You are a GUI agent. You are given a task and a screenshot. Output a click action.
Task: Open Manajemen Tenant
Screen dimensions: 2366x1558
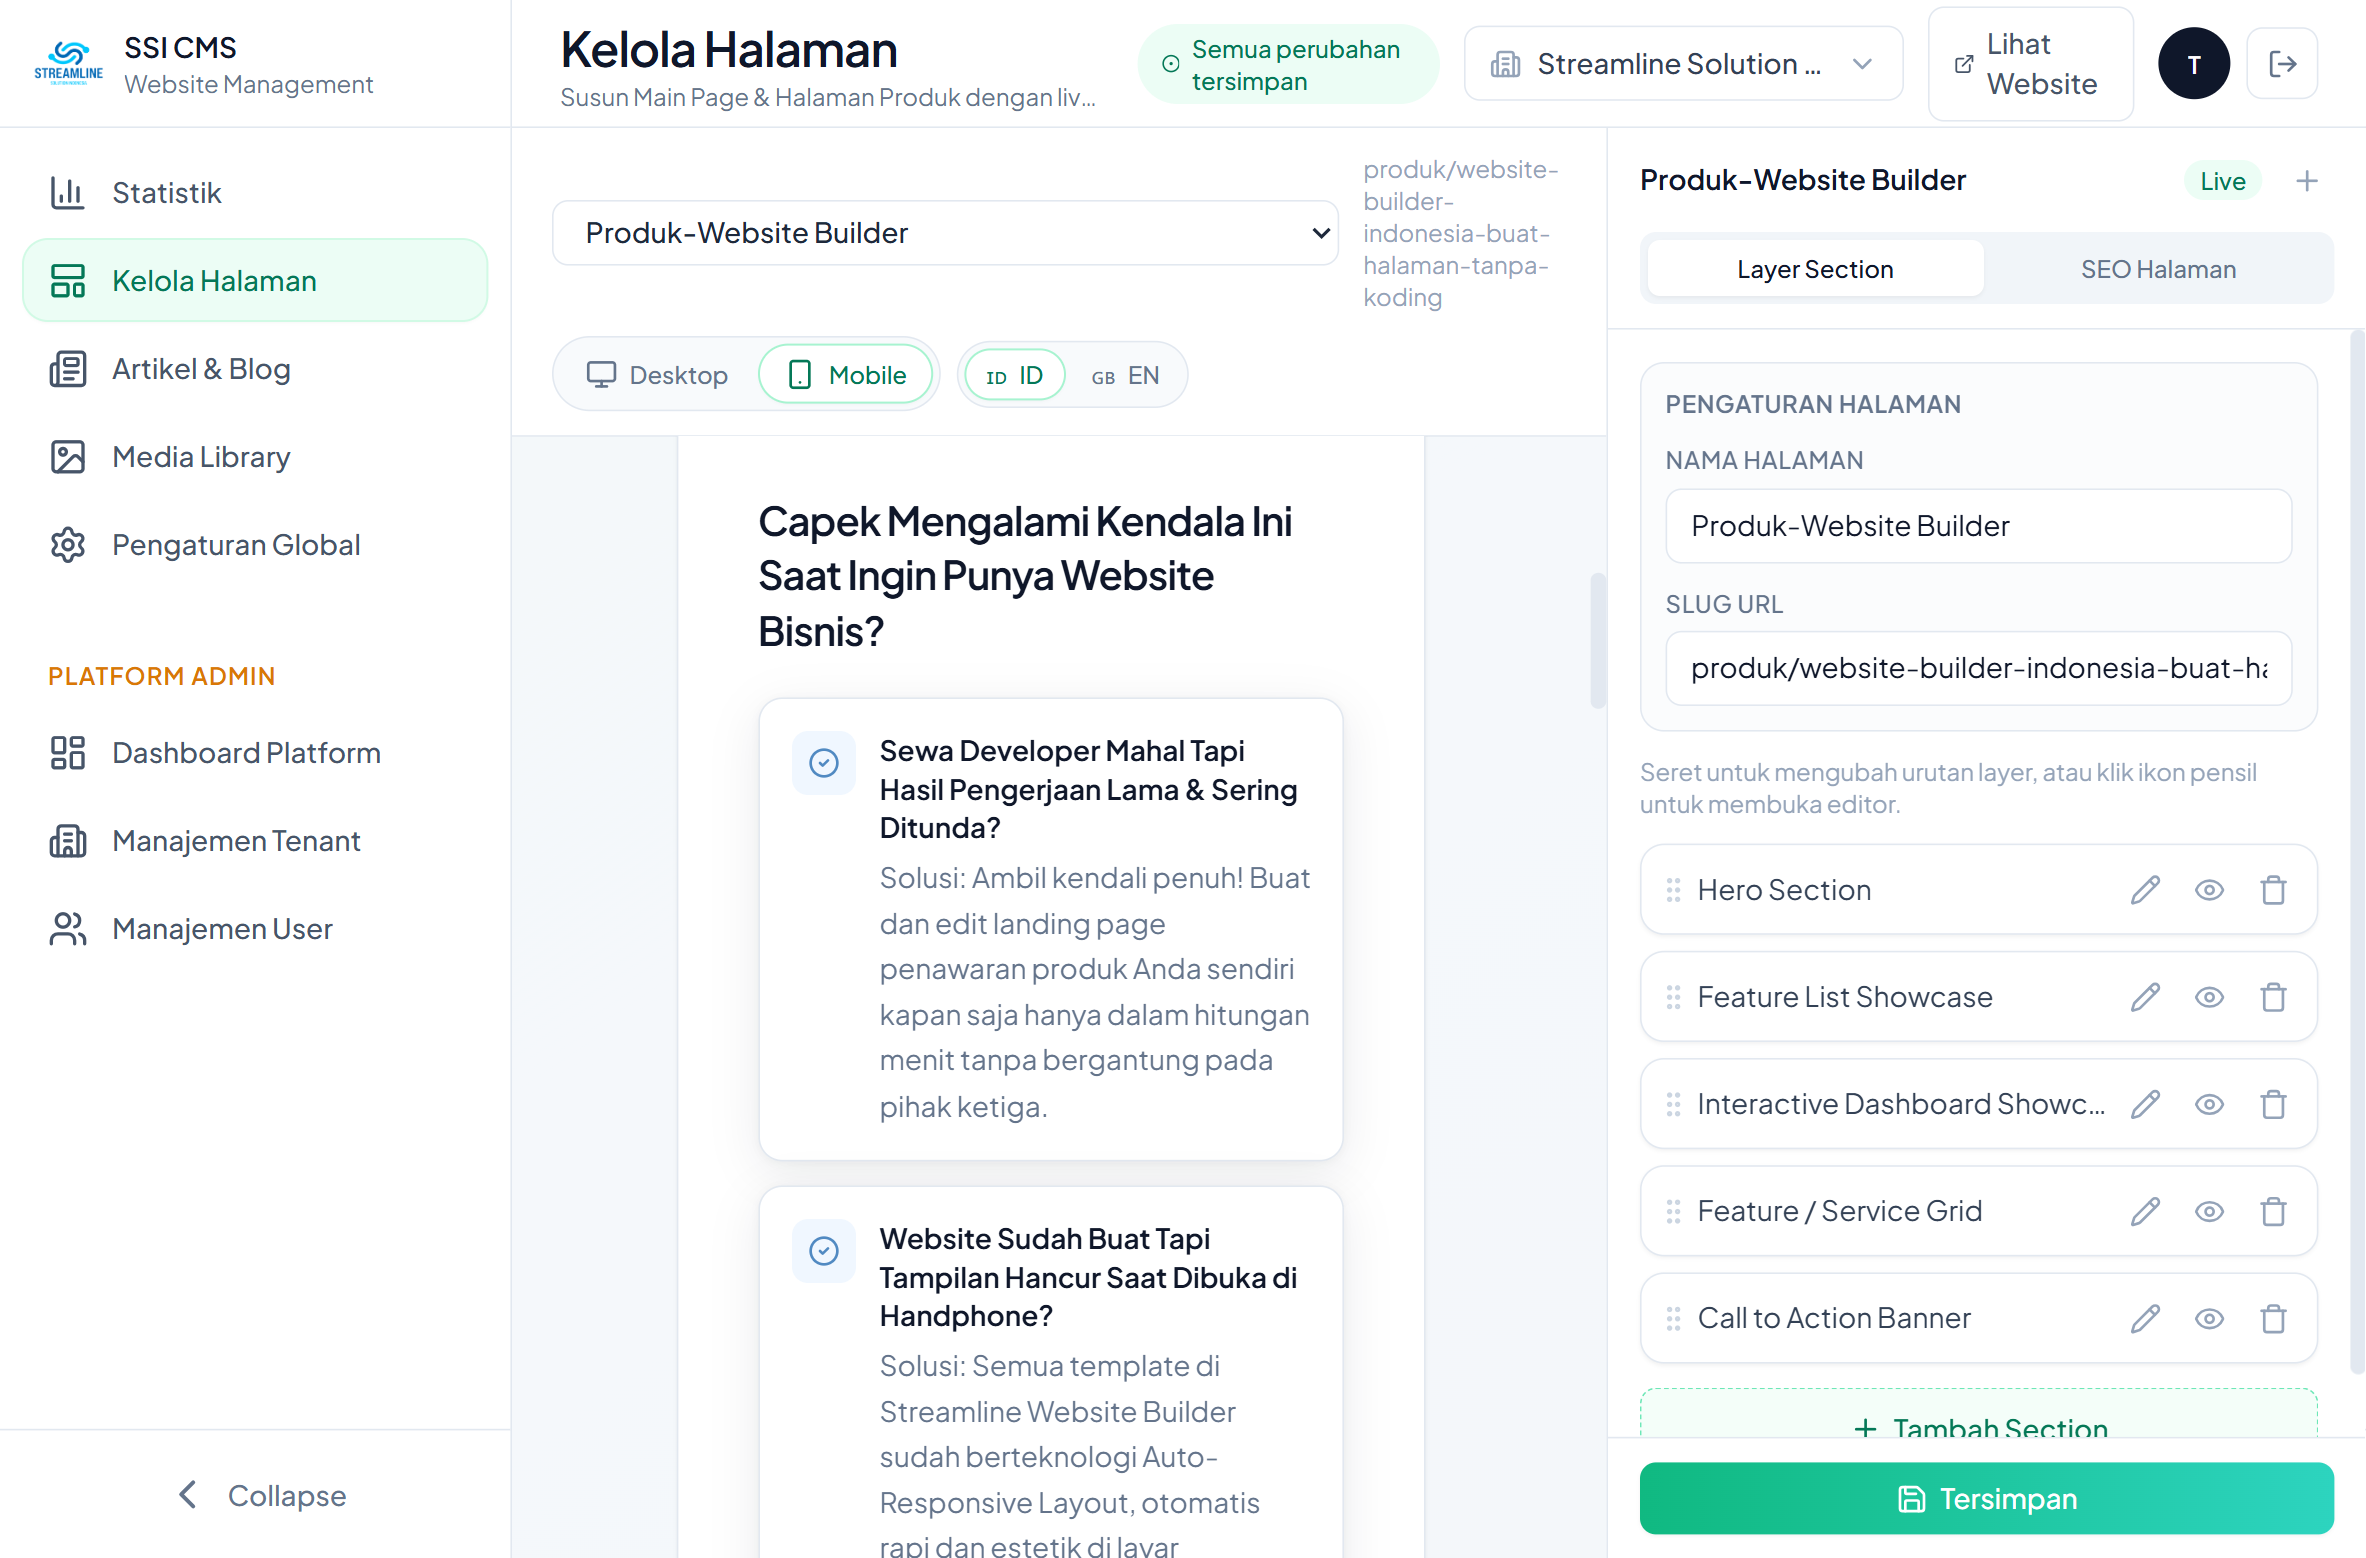pyautogui.click(x=255, y=841)
